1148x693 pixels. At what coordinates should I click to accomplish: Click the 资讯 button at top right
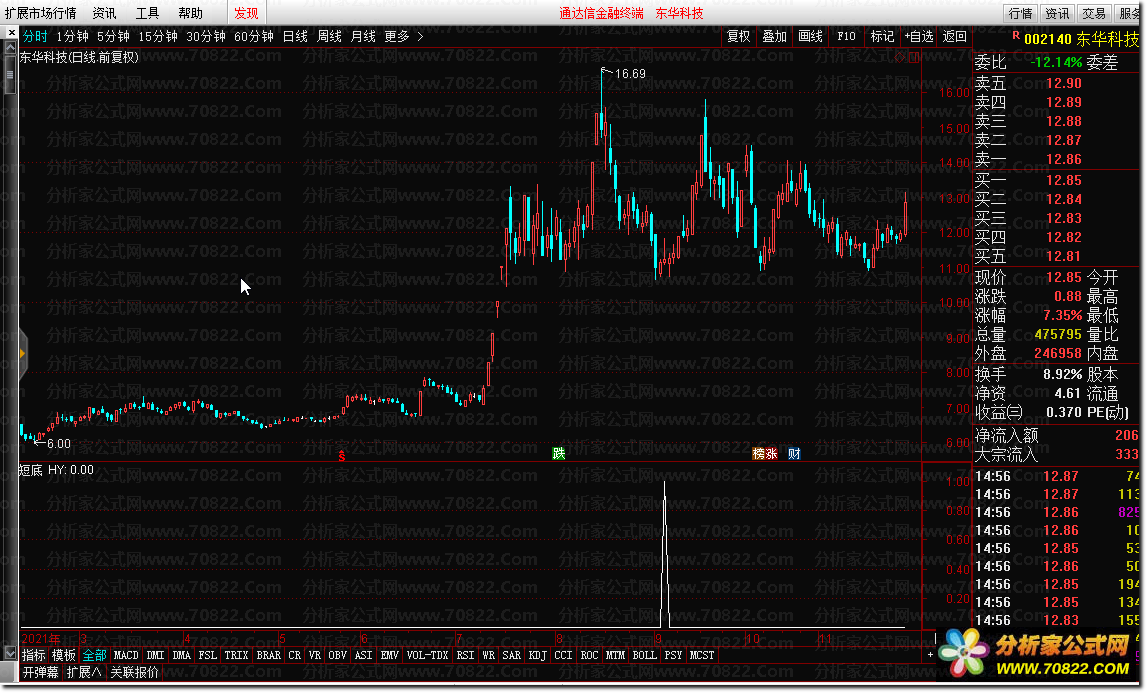click(1057, 13)
